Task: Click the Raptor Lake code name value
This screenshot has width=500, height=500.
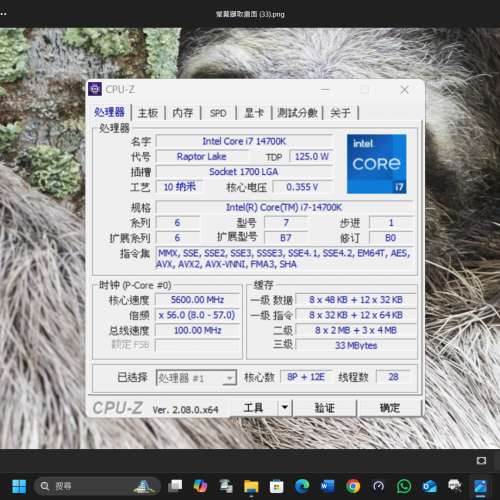Action: [x=202, y=157]
